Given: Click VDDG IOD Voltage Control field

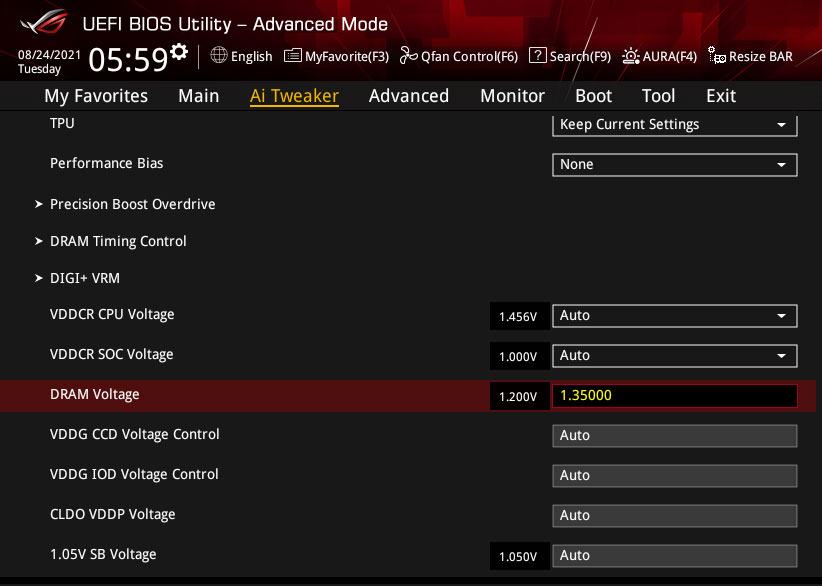Looking at the screenshot, I should (x=675, y=475).
